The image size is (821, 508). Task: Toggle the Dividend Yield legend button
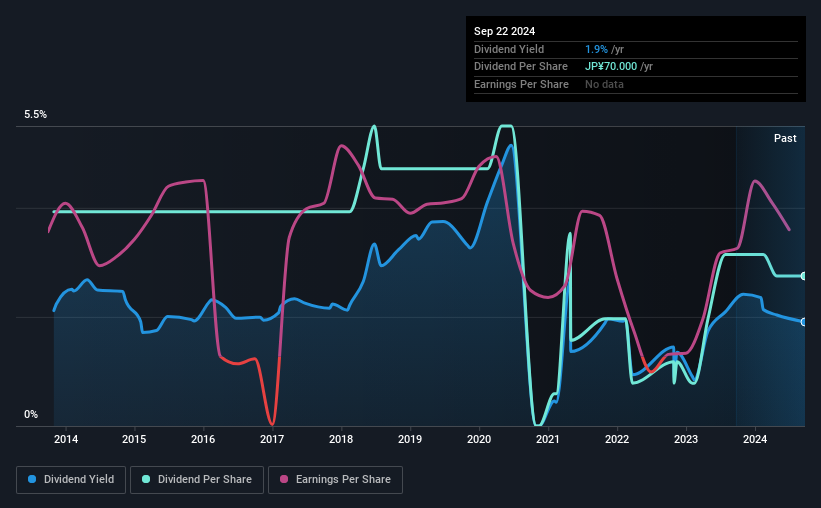tap(71, 480)
